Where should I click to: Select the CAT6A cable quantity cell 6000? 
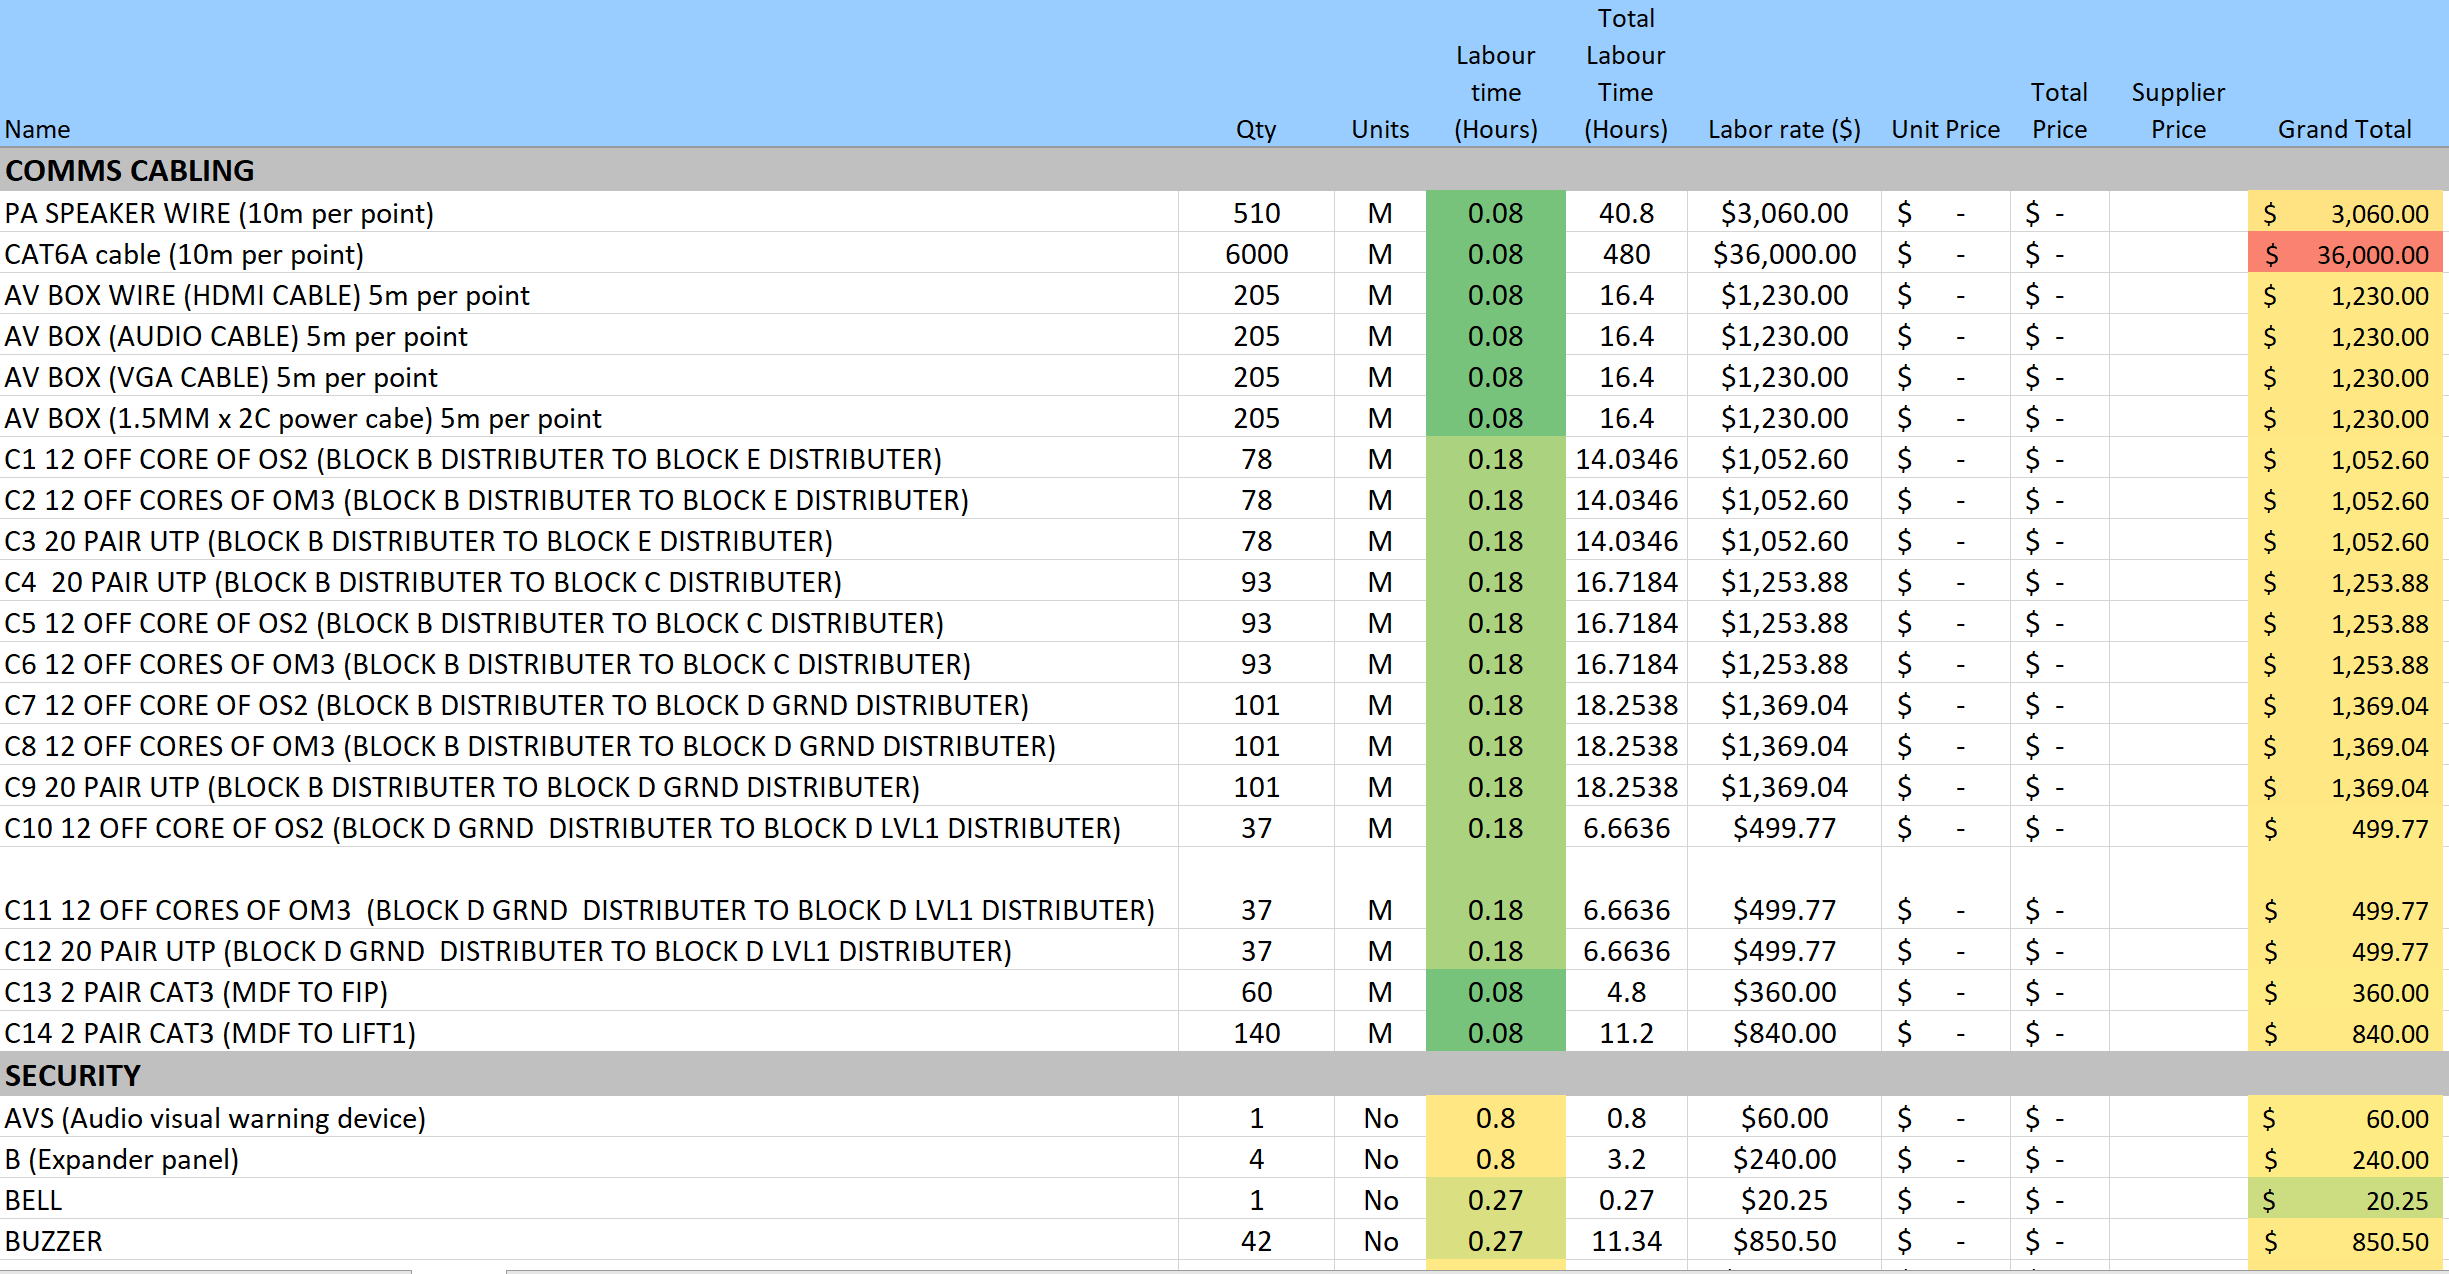coord(1256,254)
